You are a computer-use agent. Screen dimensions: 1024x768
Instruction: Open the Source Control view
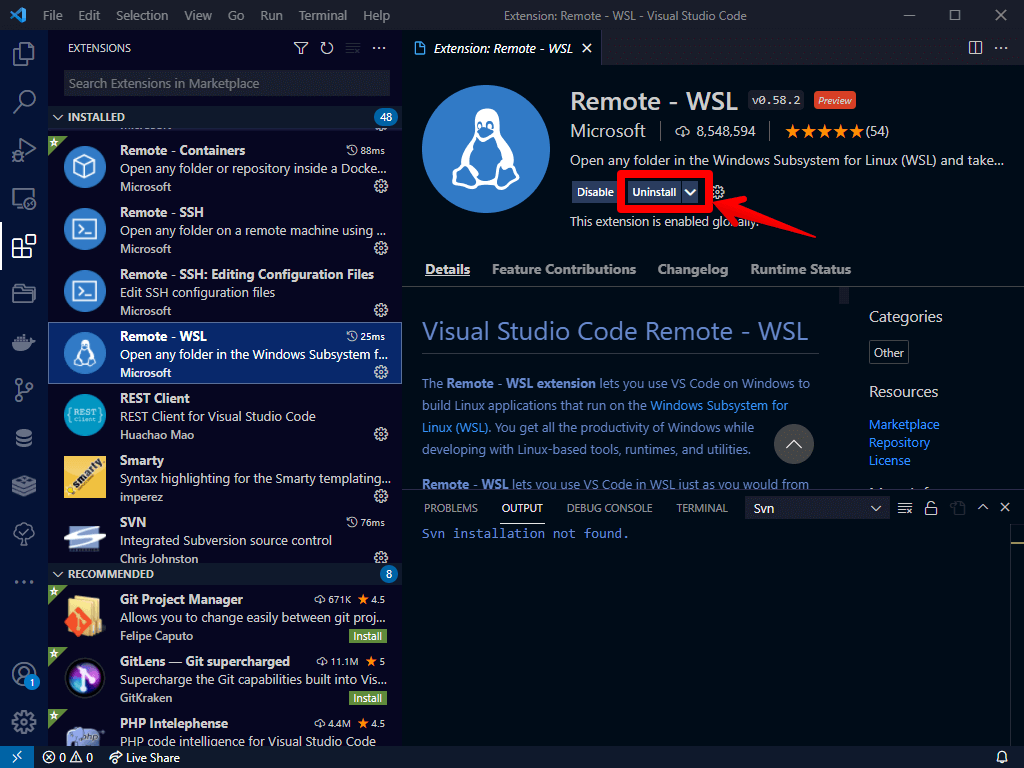click(24, 390)
